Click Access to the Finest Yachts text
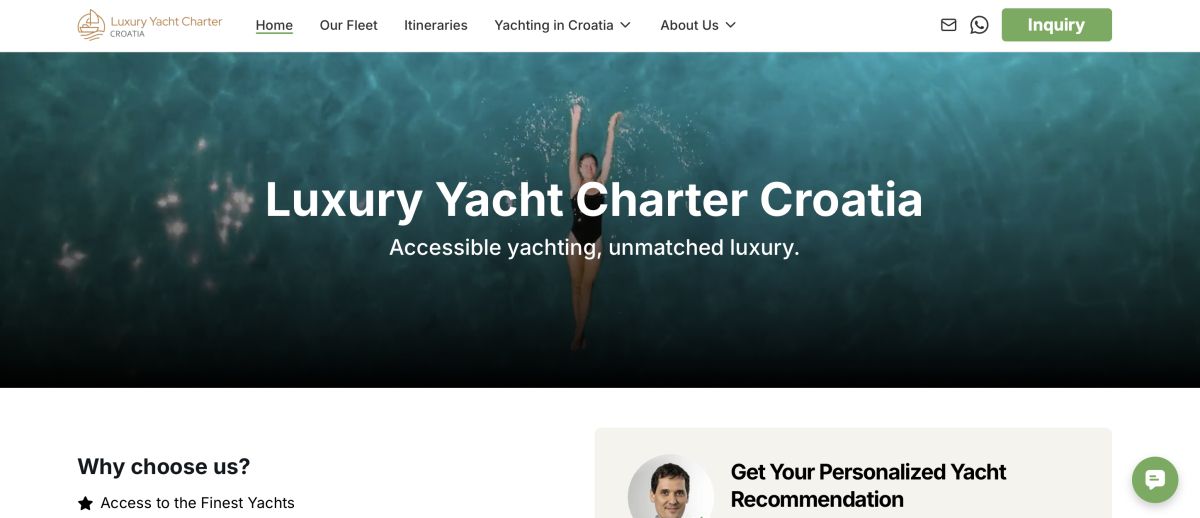This screenshot has height=518, width=1200. [x=198, y=503]
